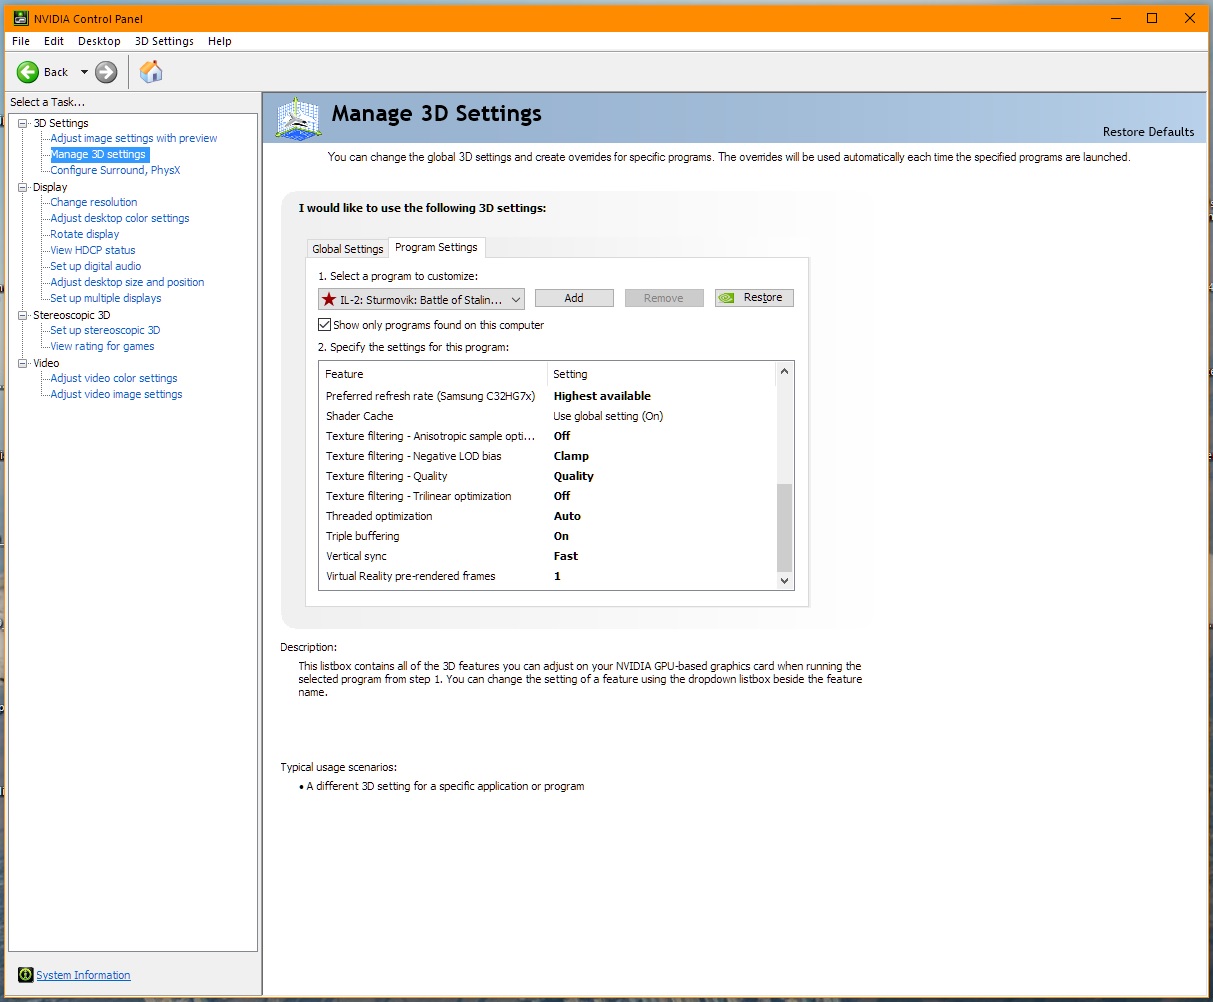Collapse the Video tree node
The image size is (1213, 1002).
pyautogui.click(x=23, y=363)
